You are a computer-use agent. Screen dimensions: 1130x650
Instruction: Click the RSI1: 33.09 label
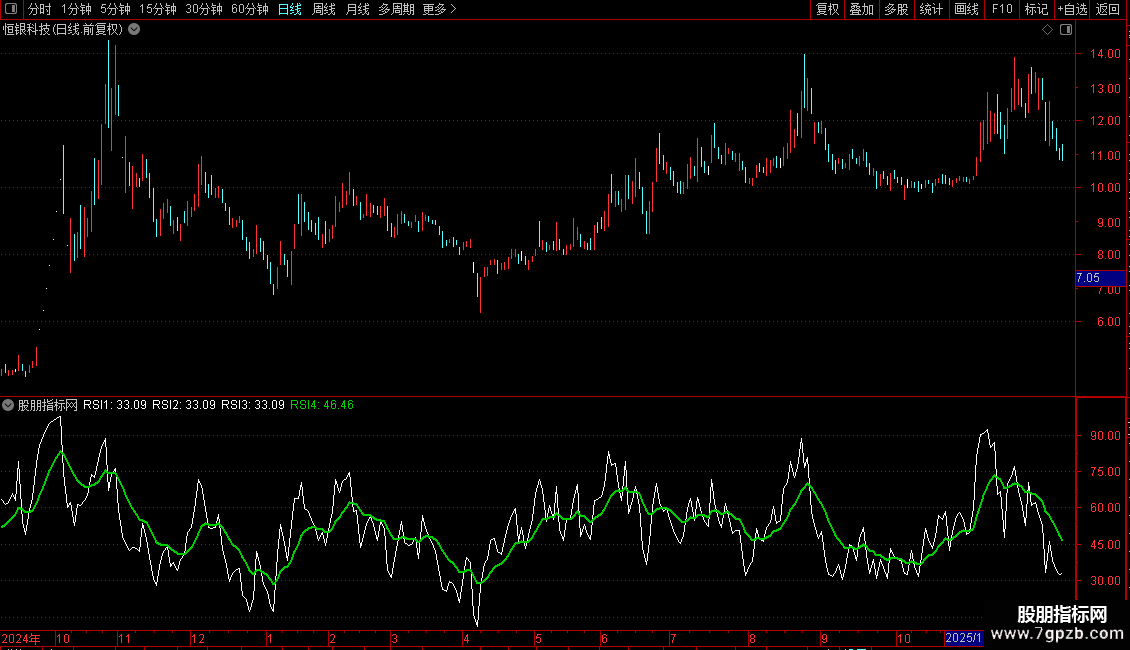click(115, 405)
